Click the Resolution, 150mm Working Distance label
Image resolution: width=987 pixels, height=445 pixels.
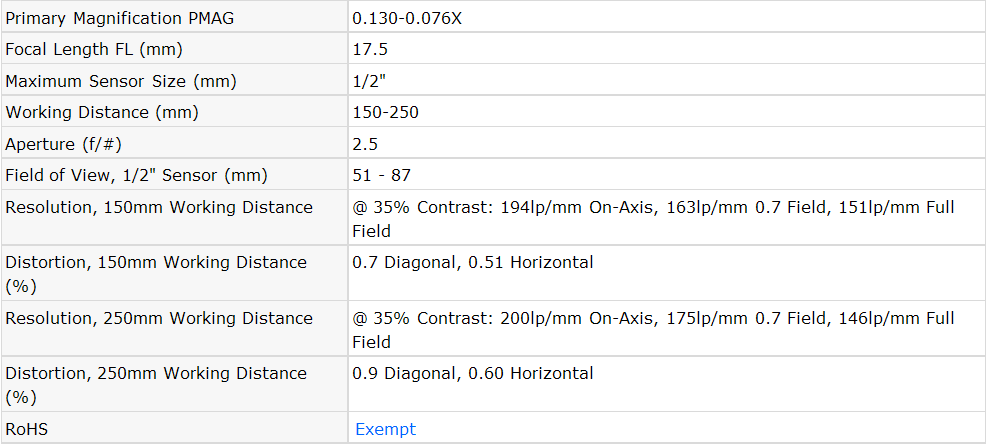(x=159, y=207)
